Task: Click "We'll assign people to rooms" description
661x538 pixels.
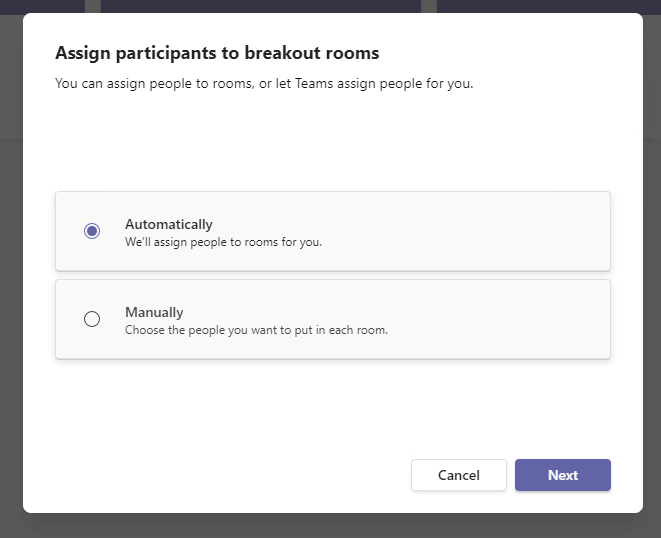Action: point(223,242)
